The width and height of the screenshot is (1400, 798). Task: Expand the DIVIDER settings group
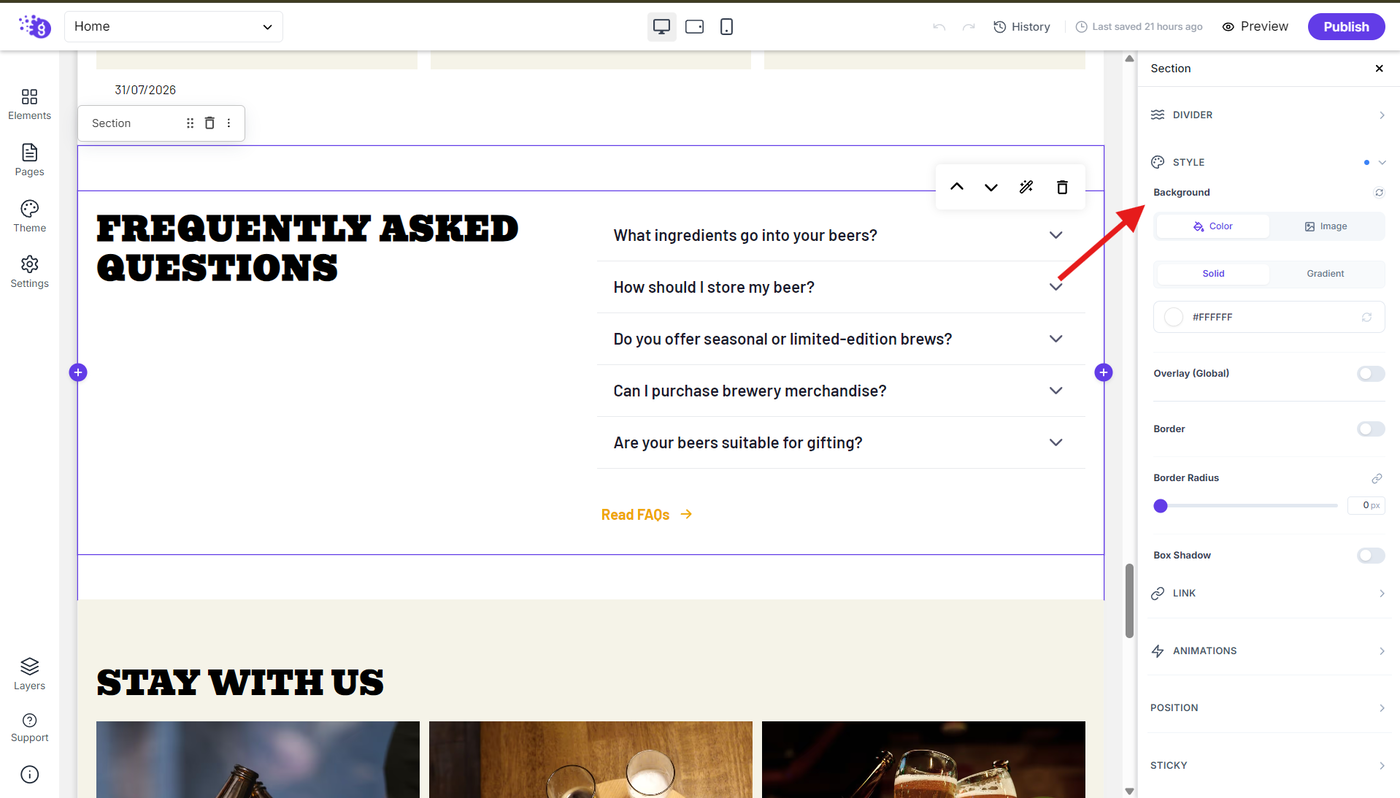(1268, 115)
